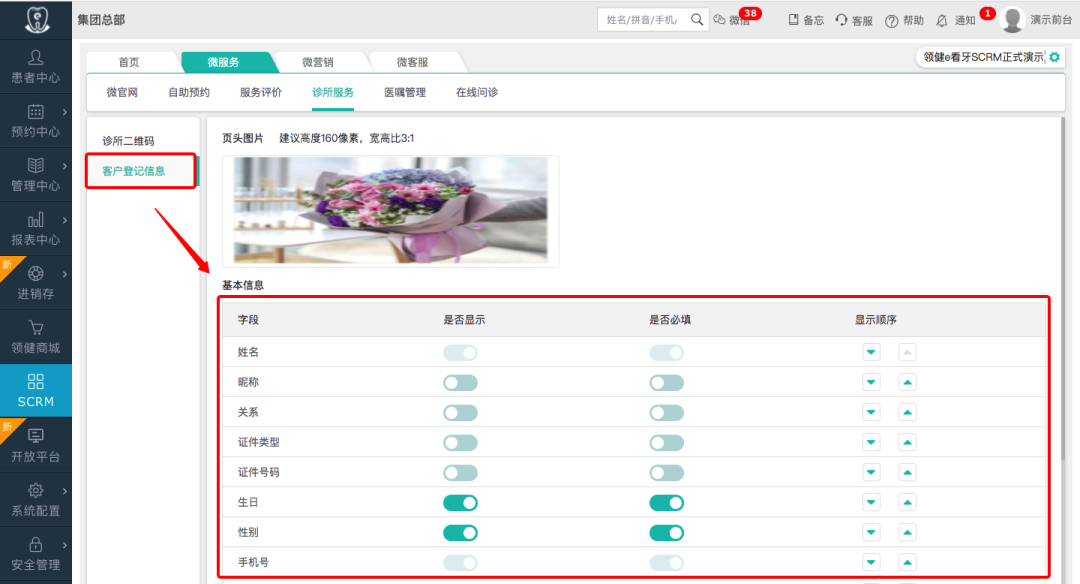Disable 是否显示 for 生日
This screenshot has height=584, width=1080.
pos(460,503)
